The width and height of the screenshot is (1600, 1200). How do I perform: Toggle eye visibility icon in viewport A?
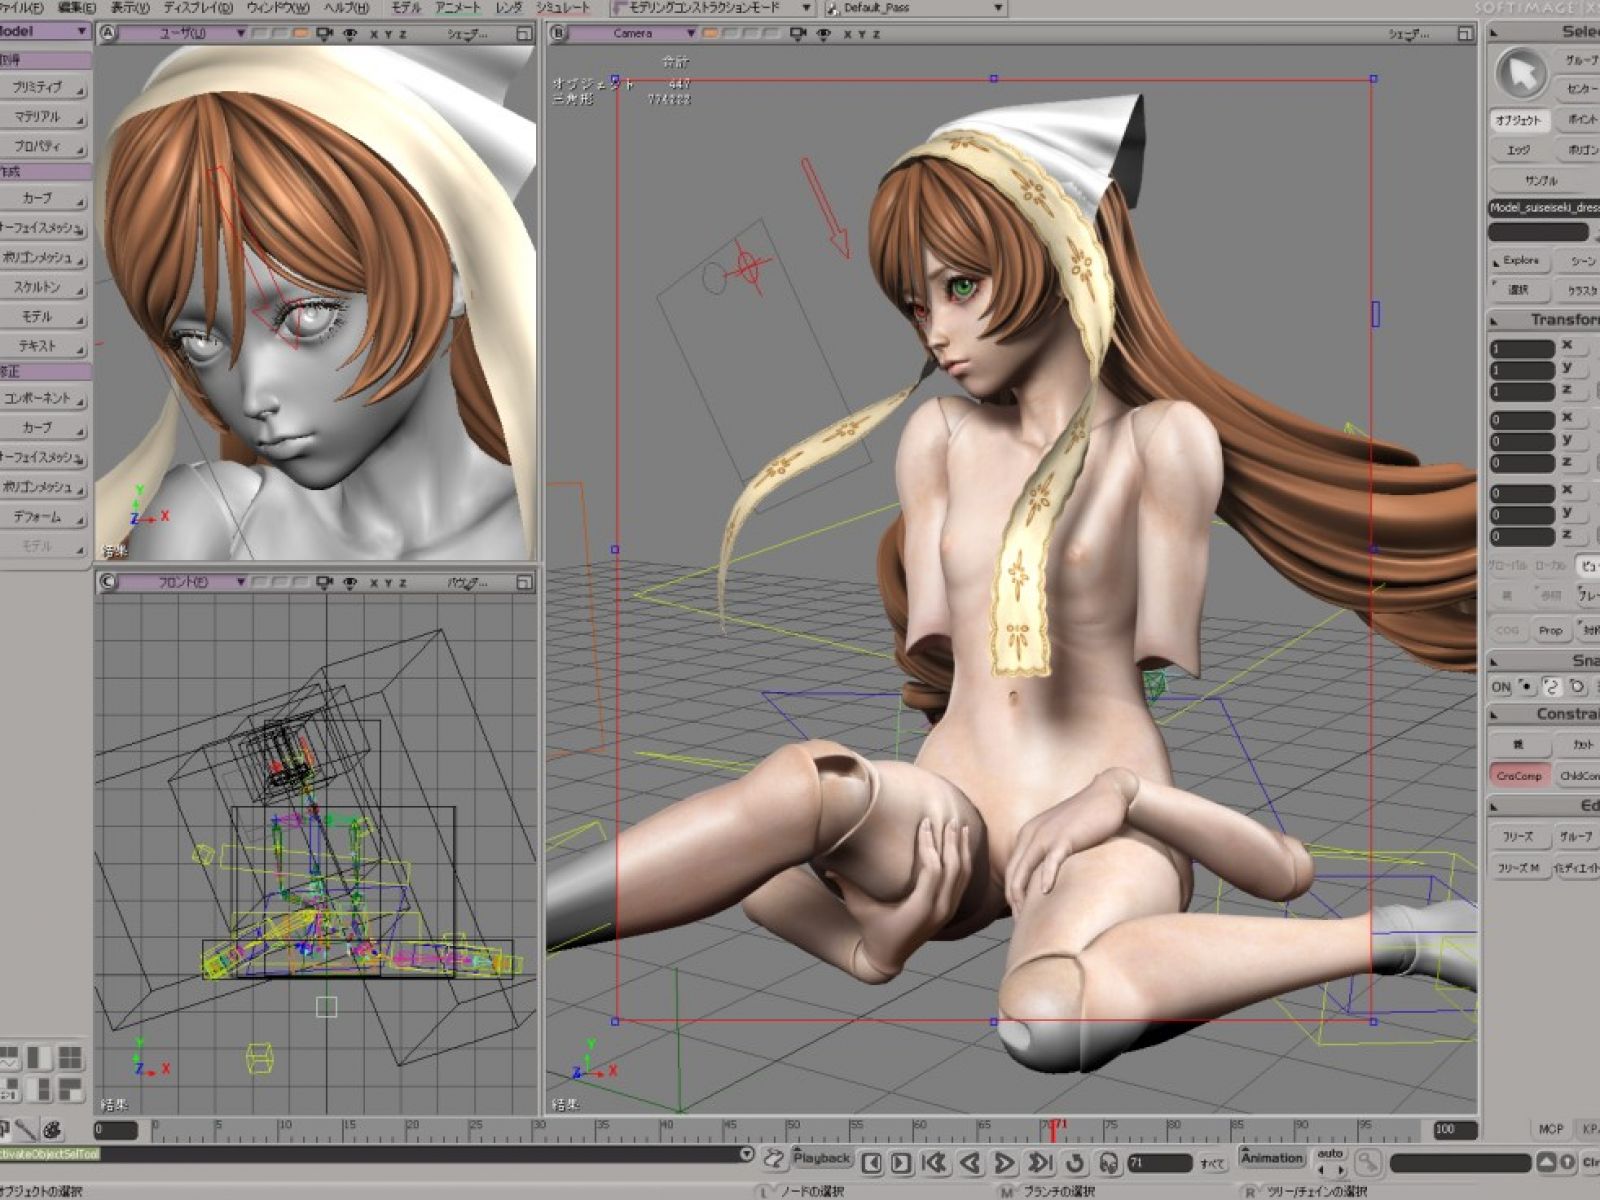point(350,33)
